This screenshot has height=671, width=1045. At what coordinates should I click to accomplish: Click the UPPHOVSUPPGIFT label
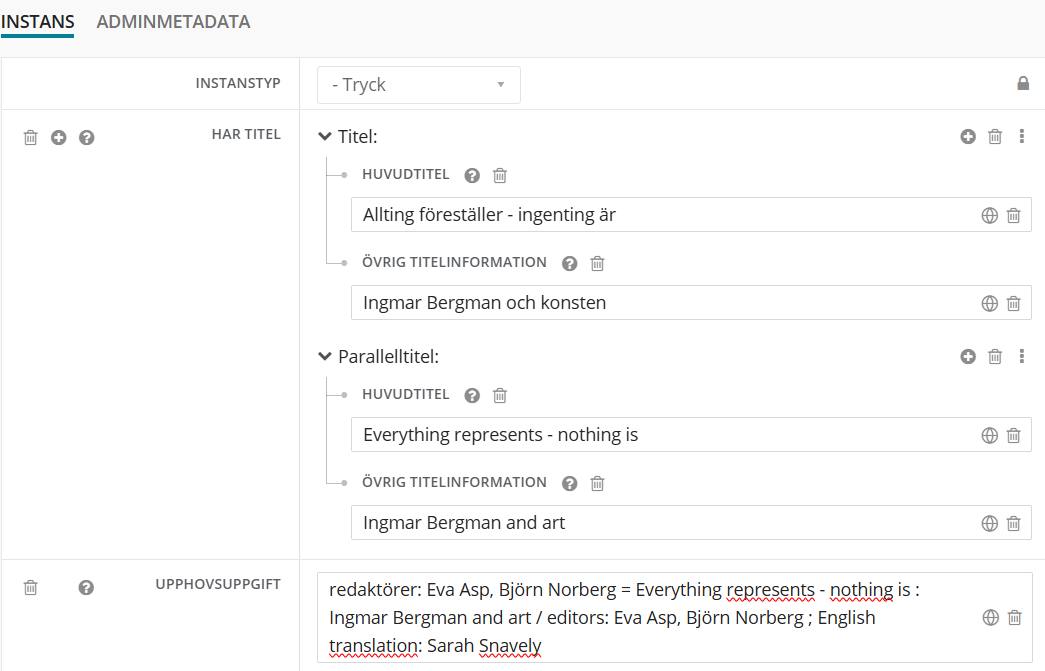[x=218, y=584]
